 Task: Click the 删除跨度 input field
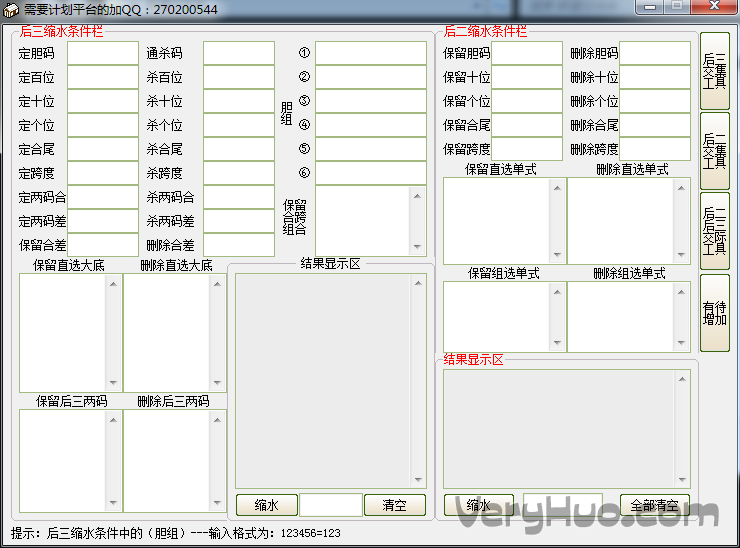[x=654, y=149]
